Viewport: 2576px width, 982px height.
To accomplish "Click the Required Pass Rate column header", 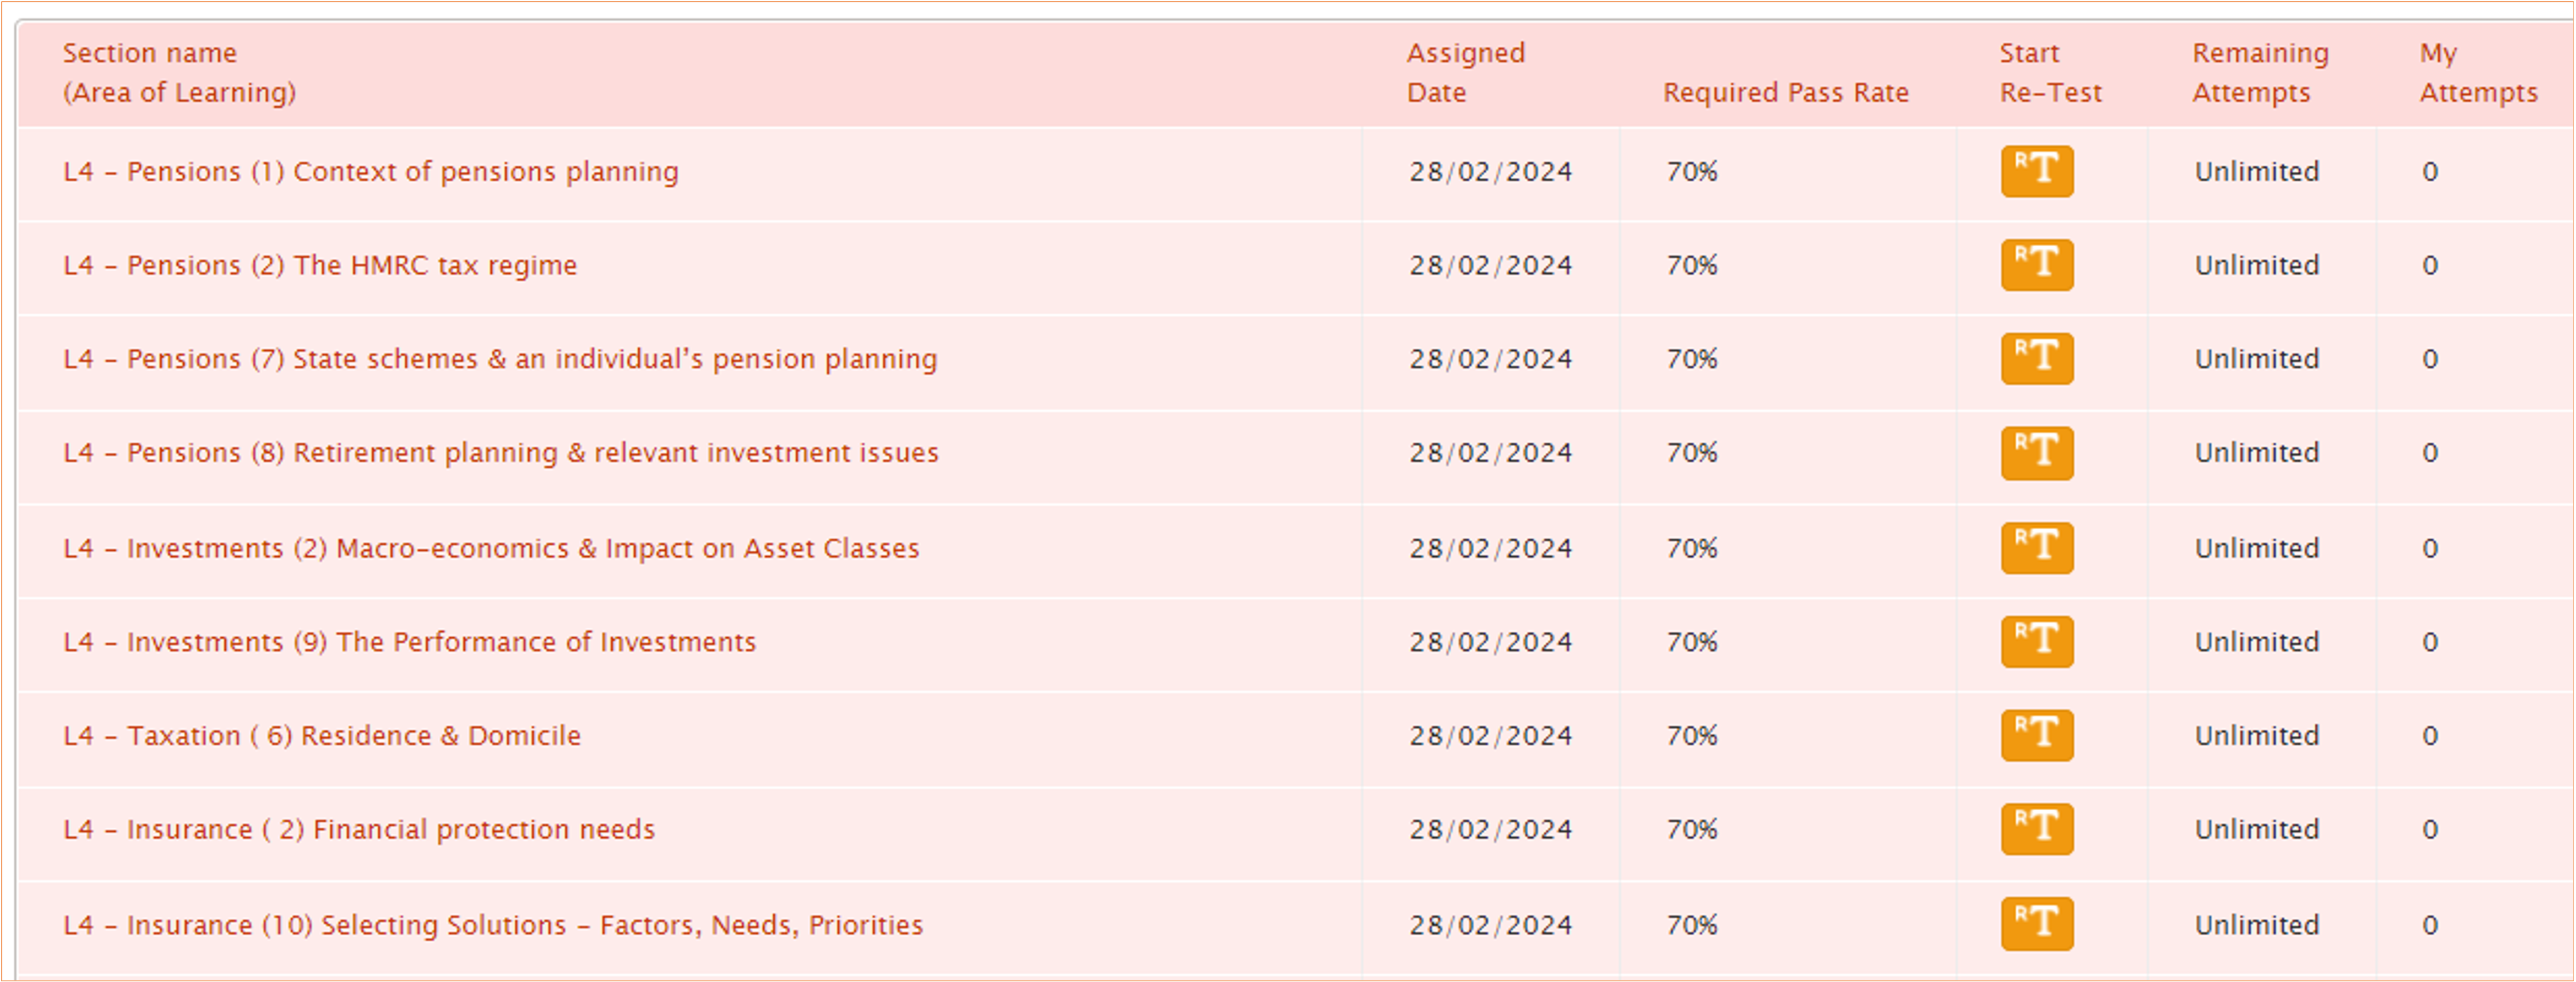I will (x=1786, y=93).
